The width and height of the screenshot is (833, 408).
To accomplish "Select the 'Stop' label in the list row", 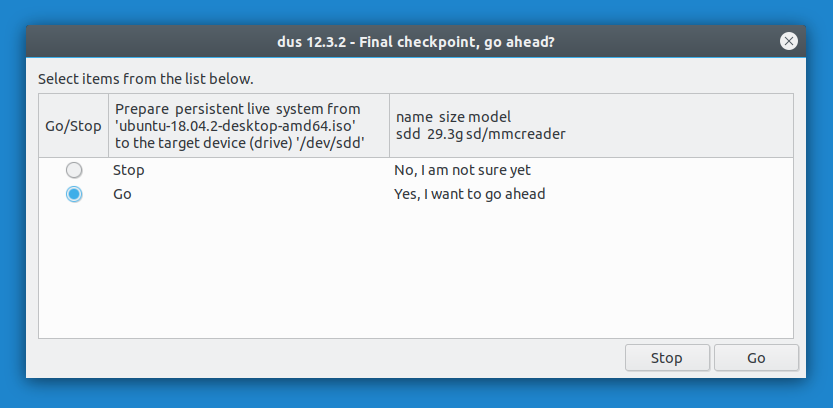I will (129, 170).
